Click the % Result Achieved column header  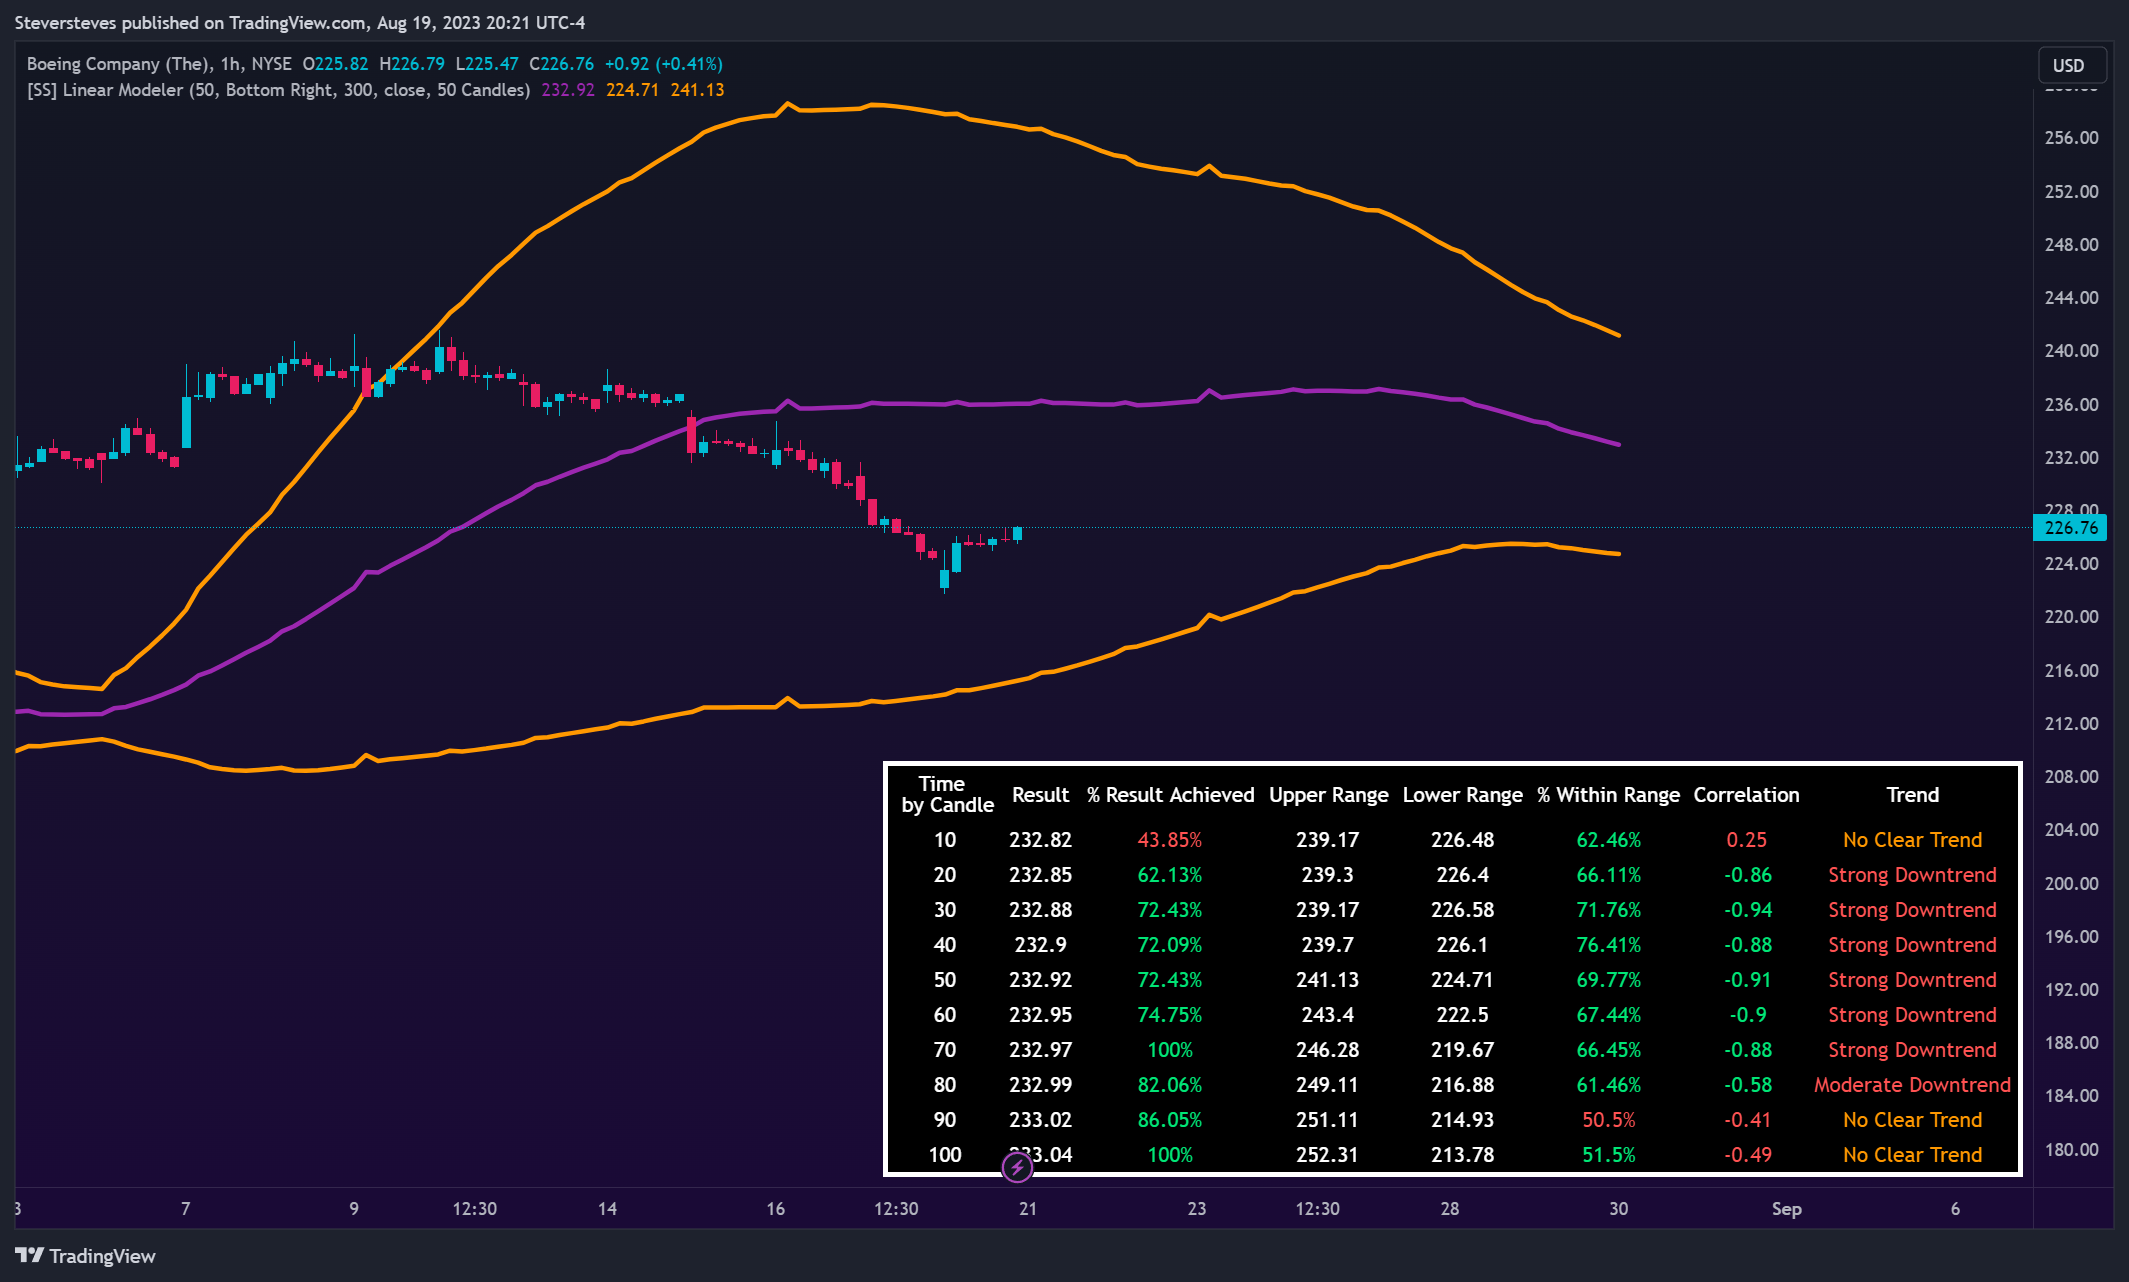click(x=1170, y=795)
